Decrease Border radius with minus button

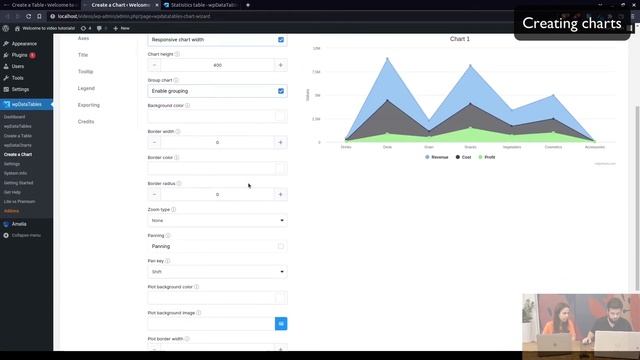pyautogui.click(x=154, y=194)
